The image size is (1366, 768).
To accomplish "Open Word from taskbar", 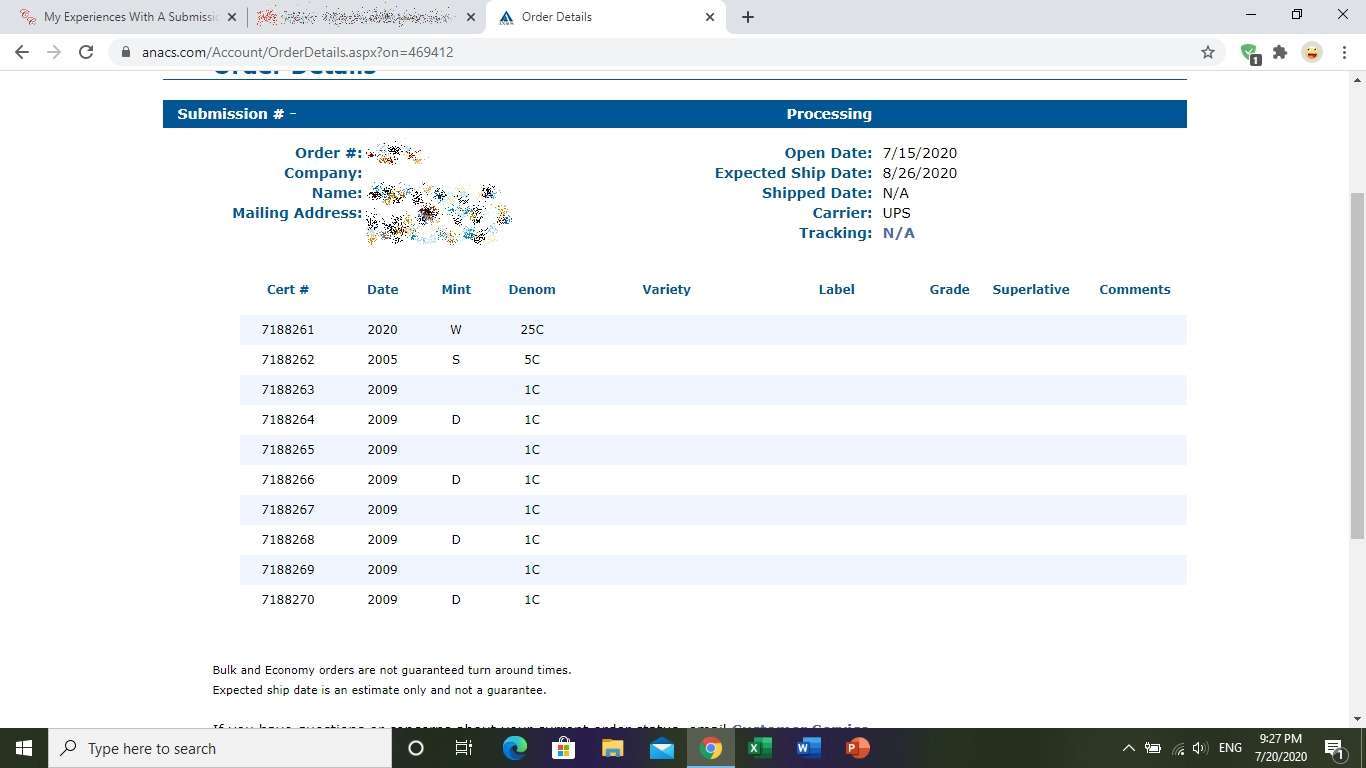I will click(x=808, y=748).
